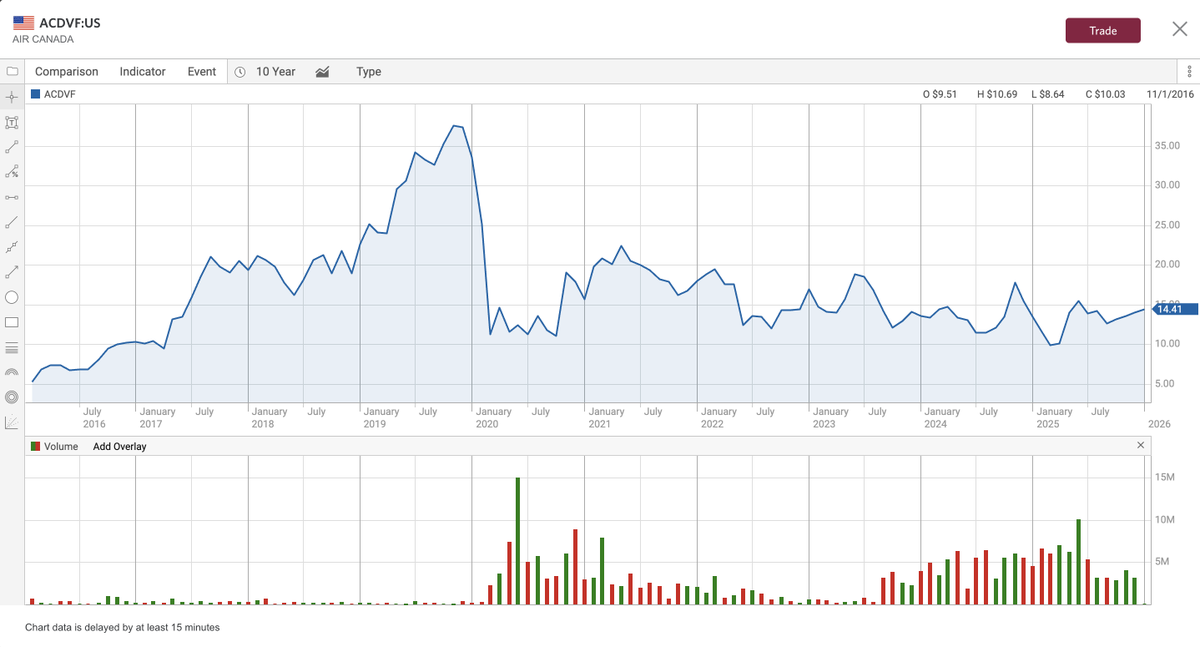Select the fan lines tool
The height and width of the screenshot is (647, 1200).
[x=12, y=422]
